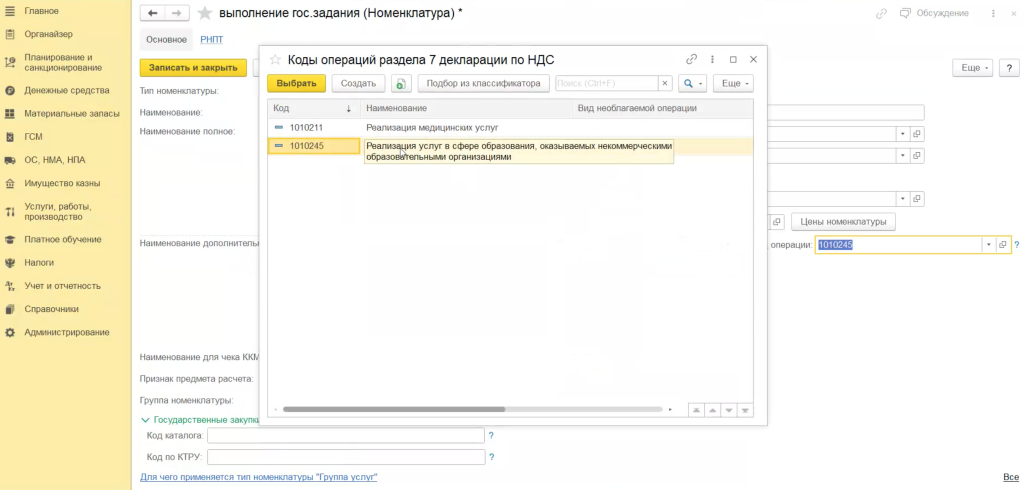Expand the Еще menu in the dialog
The height and width of the screenshot is (490, 1024).
[x=732, y=84]
